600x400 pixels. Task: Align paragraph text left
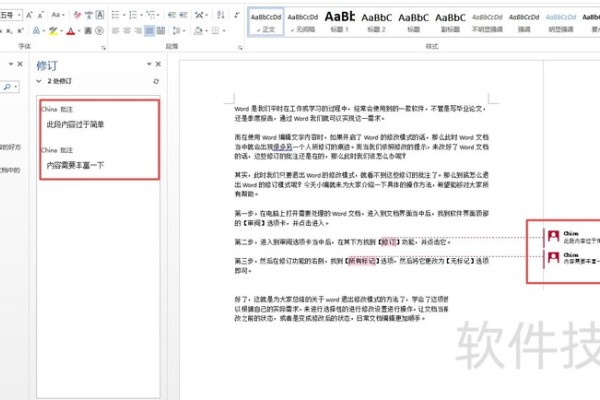click(x=116, y=31)
